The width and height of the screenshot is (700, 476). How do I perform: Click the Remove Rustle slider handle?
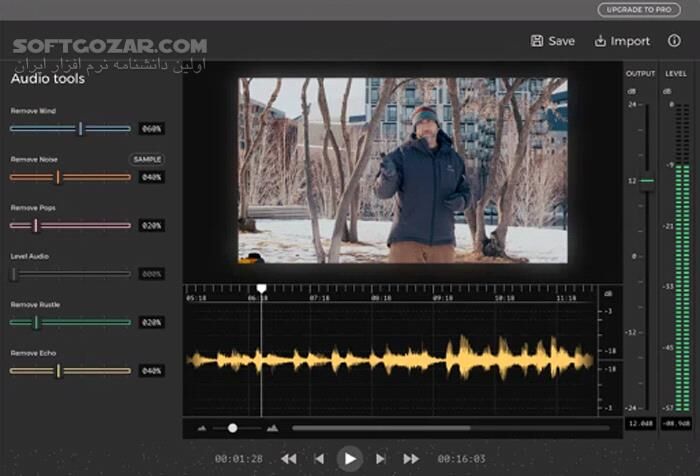pyautogui.click(x=35, y=322)
